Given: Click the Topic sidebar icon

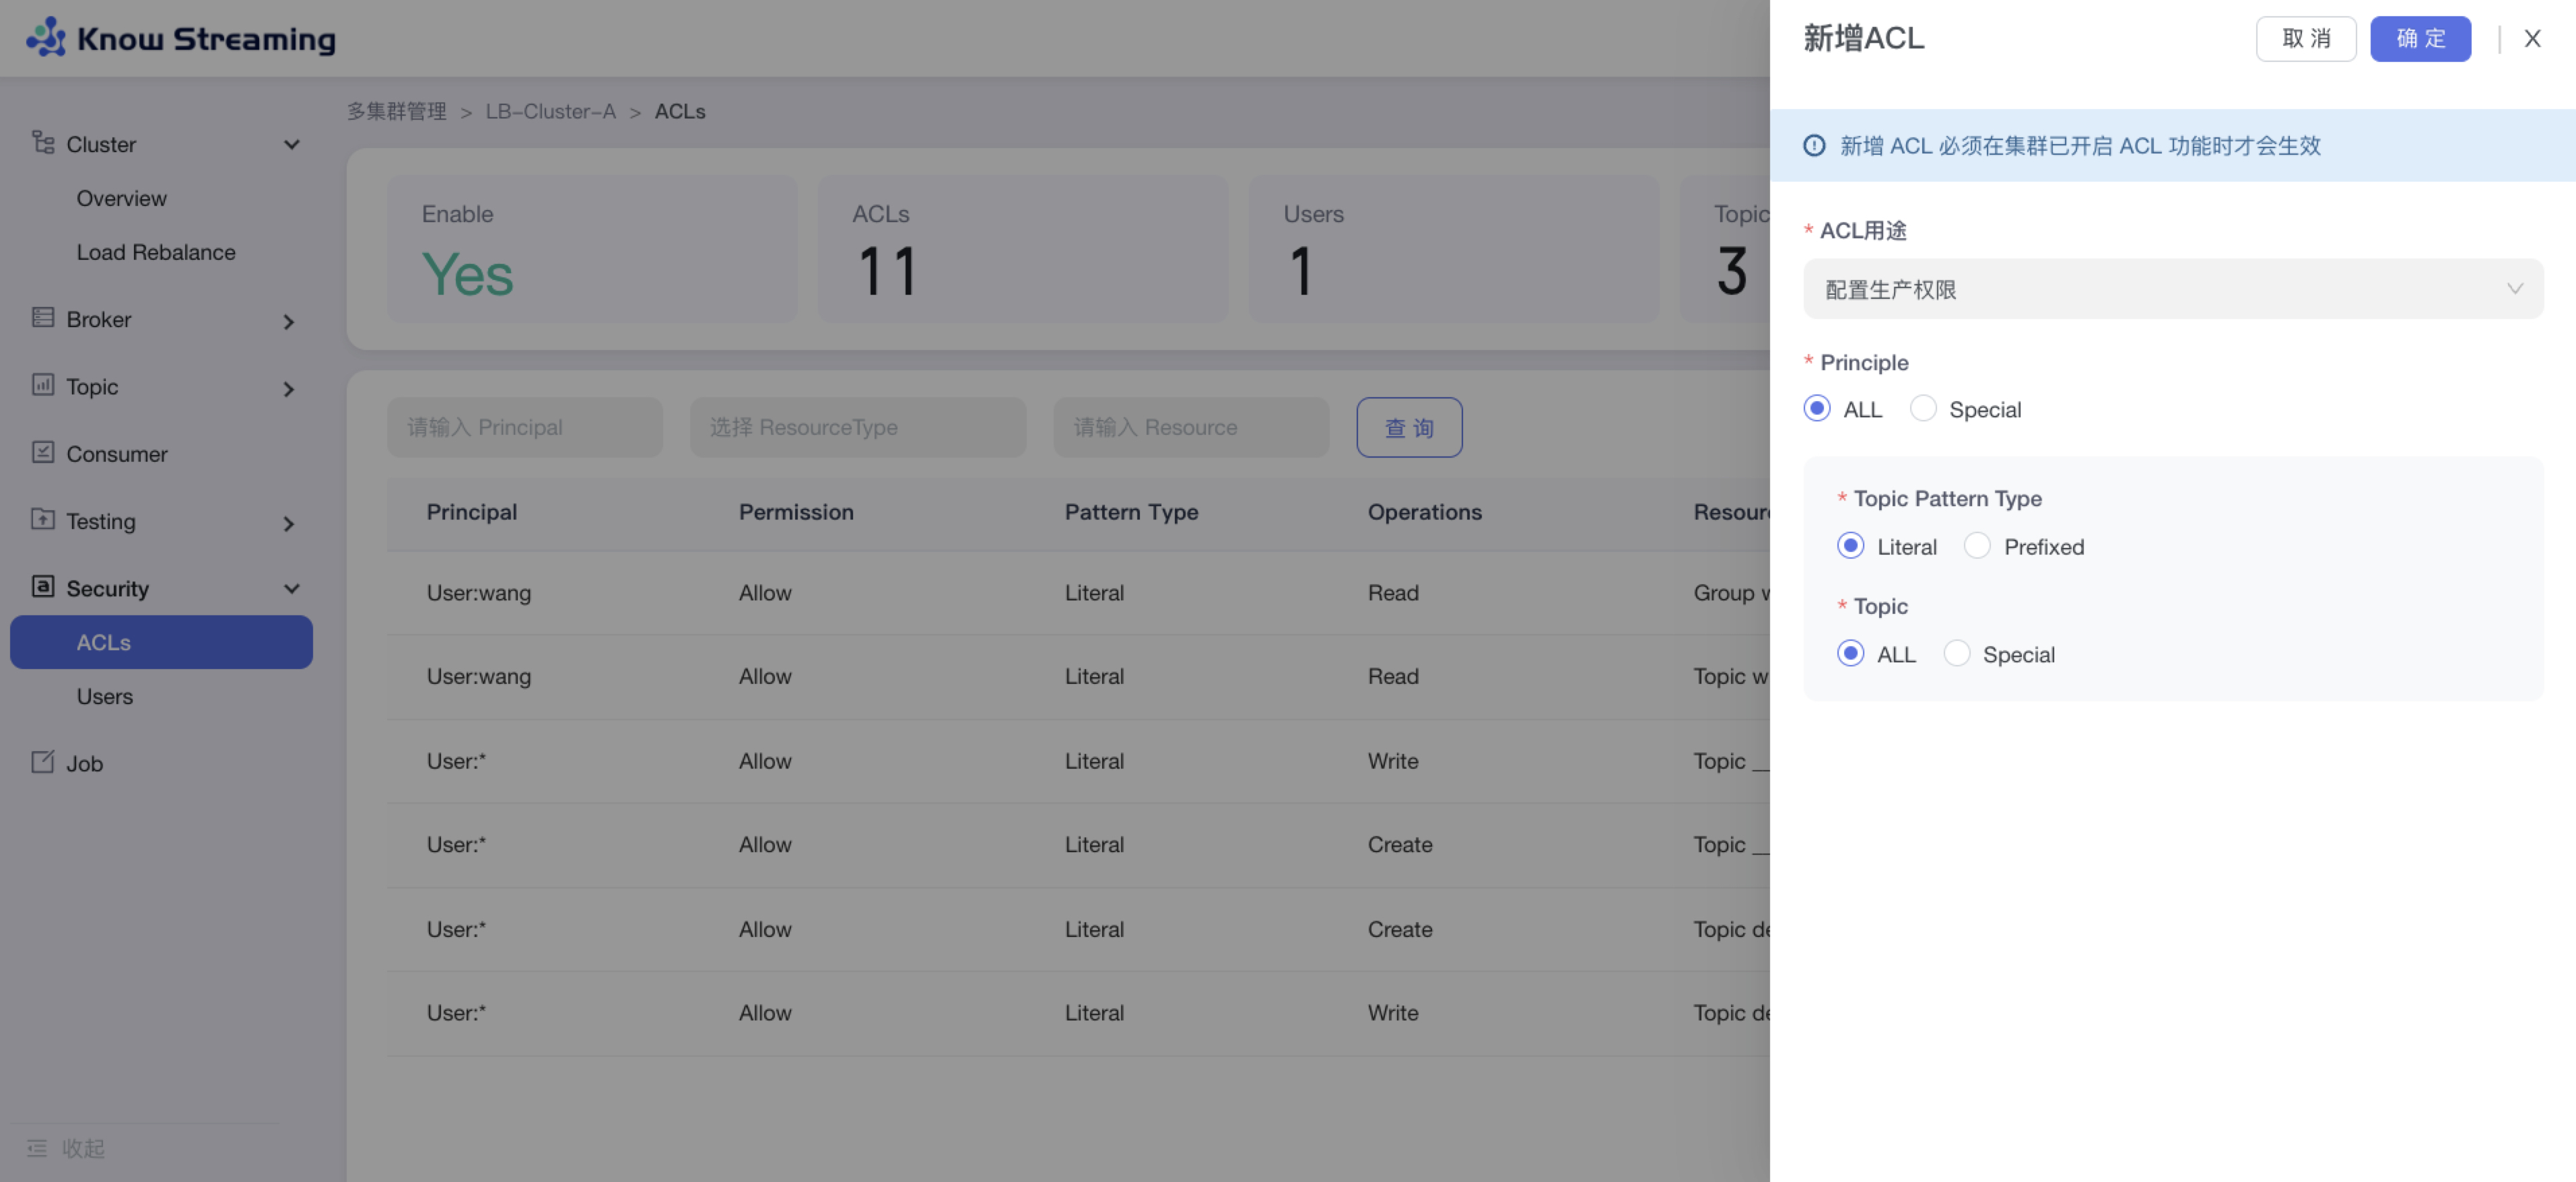Looking at the screenshot, I should coord(42,385).
